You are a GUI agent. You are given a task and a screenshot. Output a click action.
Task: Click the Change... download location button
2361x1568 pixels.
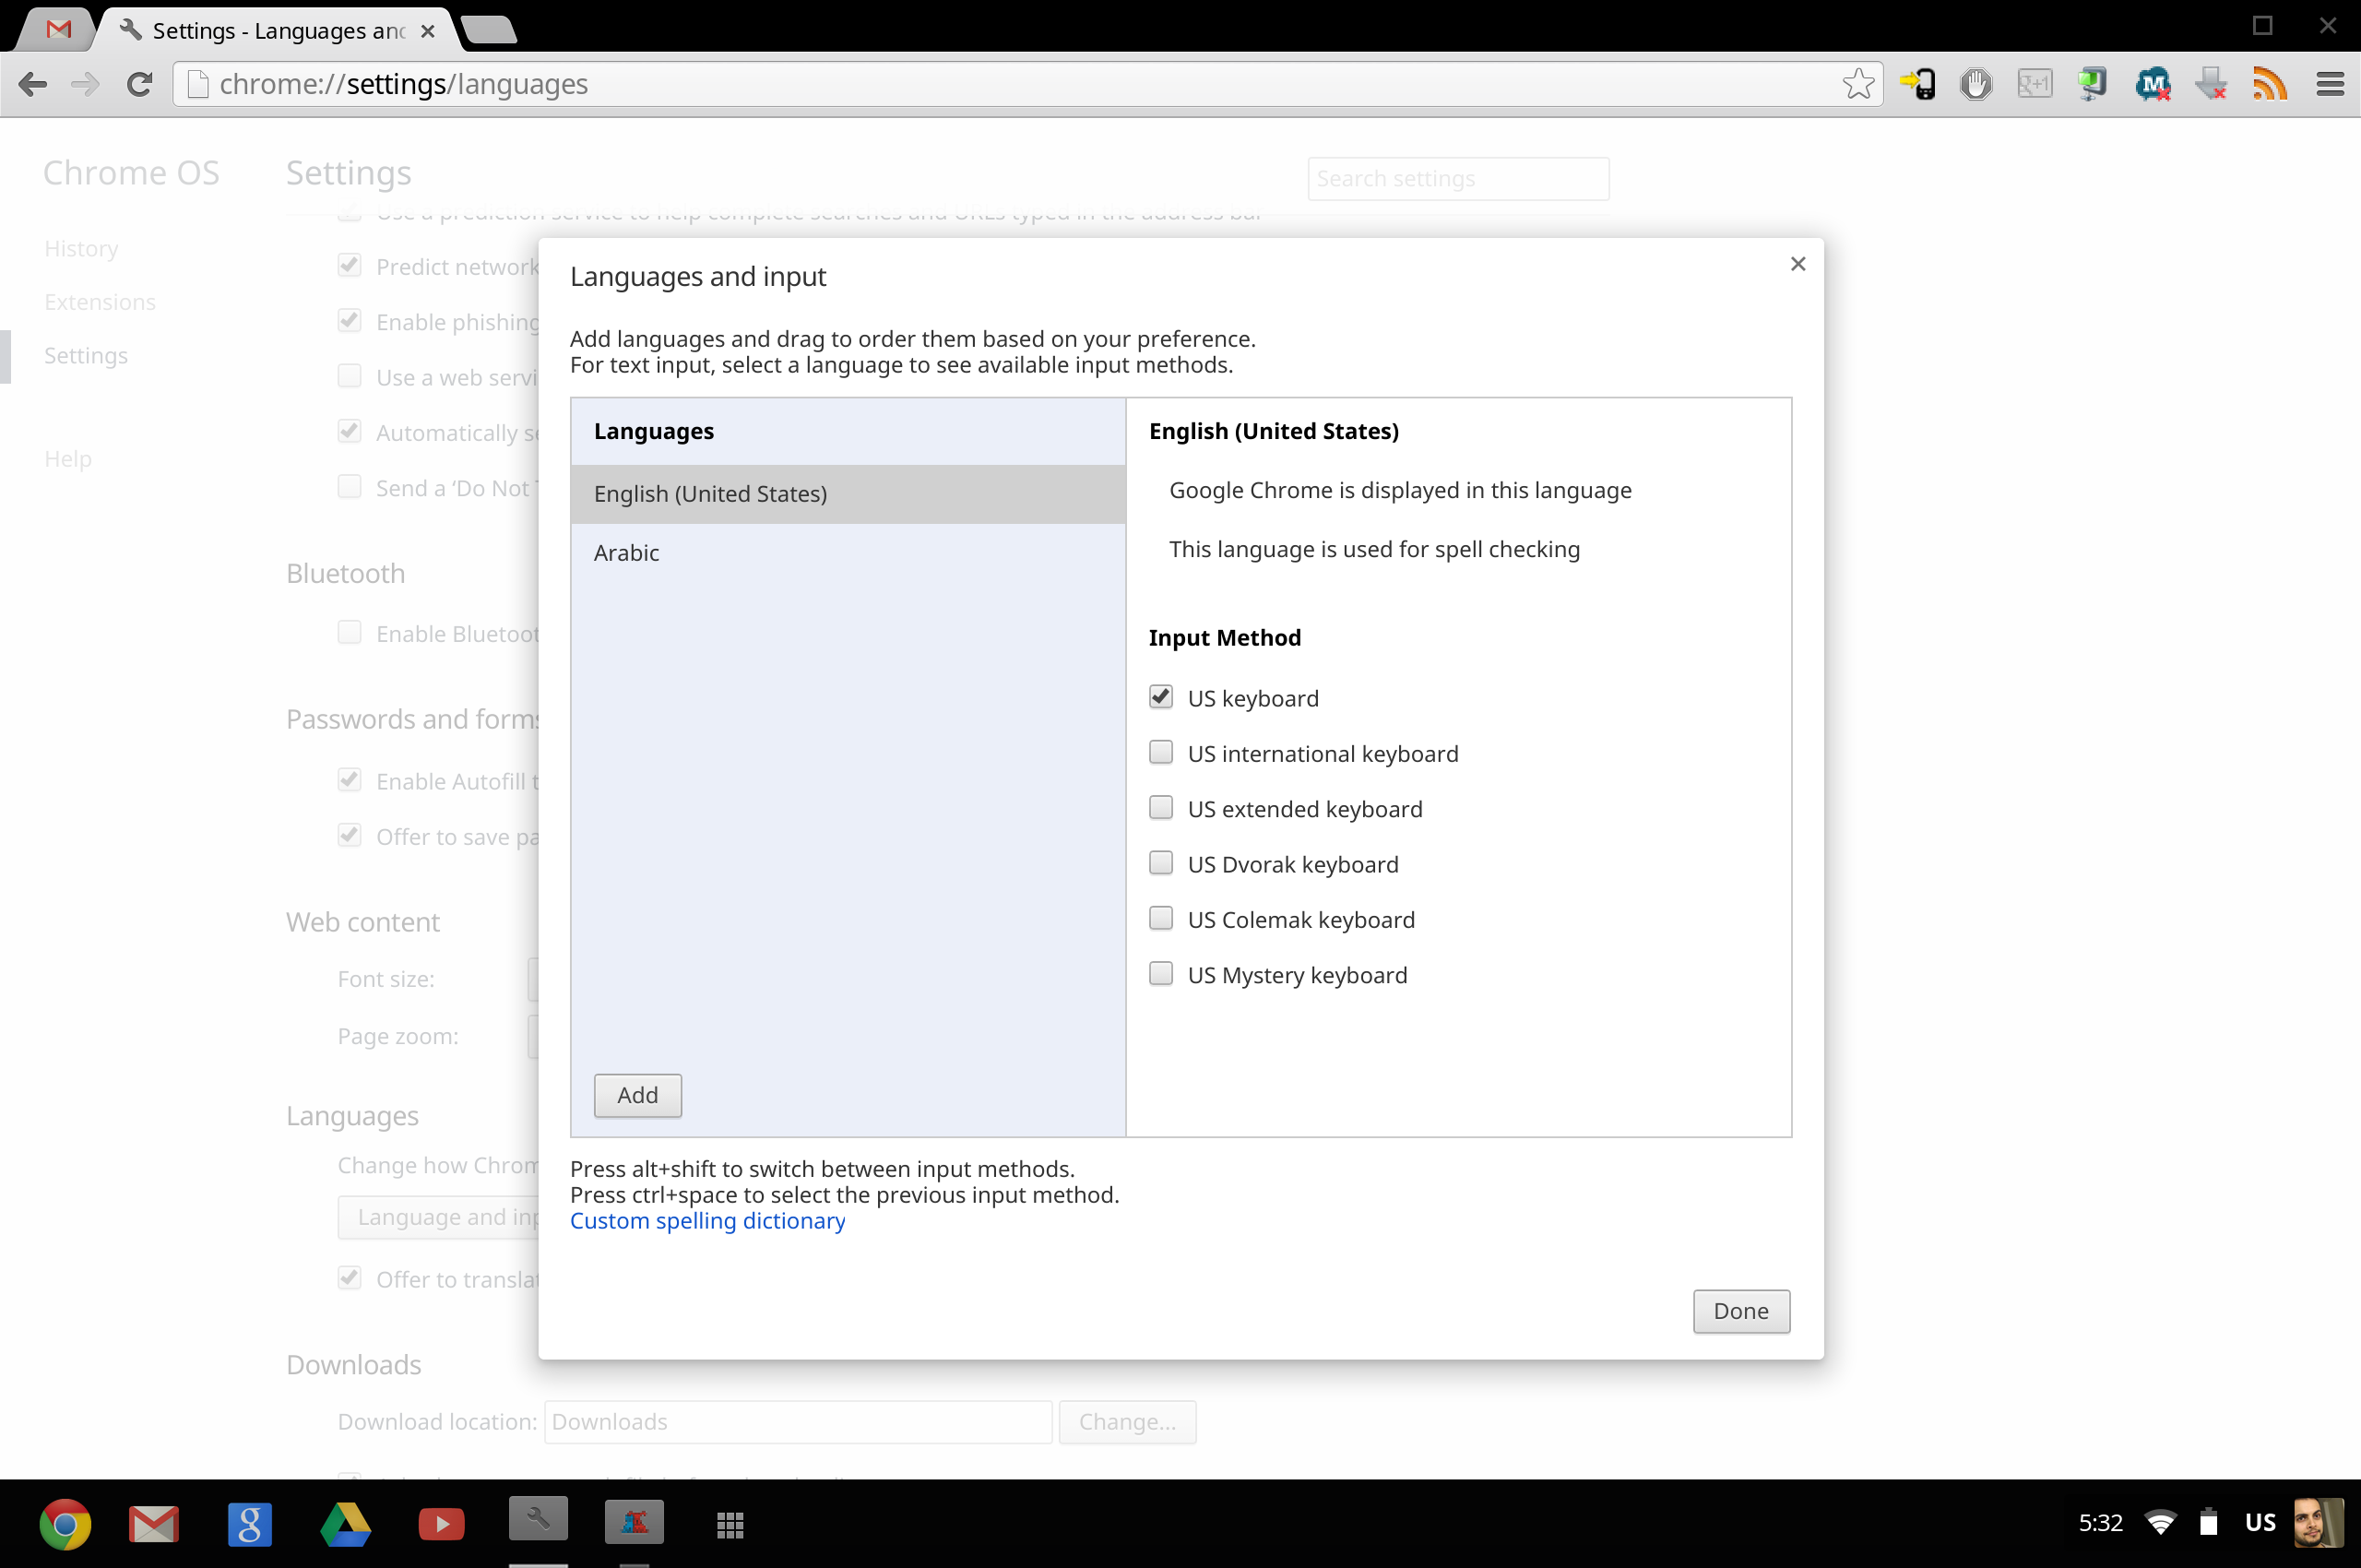[1127, 1422]
